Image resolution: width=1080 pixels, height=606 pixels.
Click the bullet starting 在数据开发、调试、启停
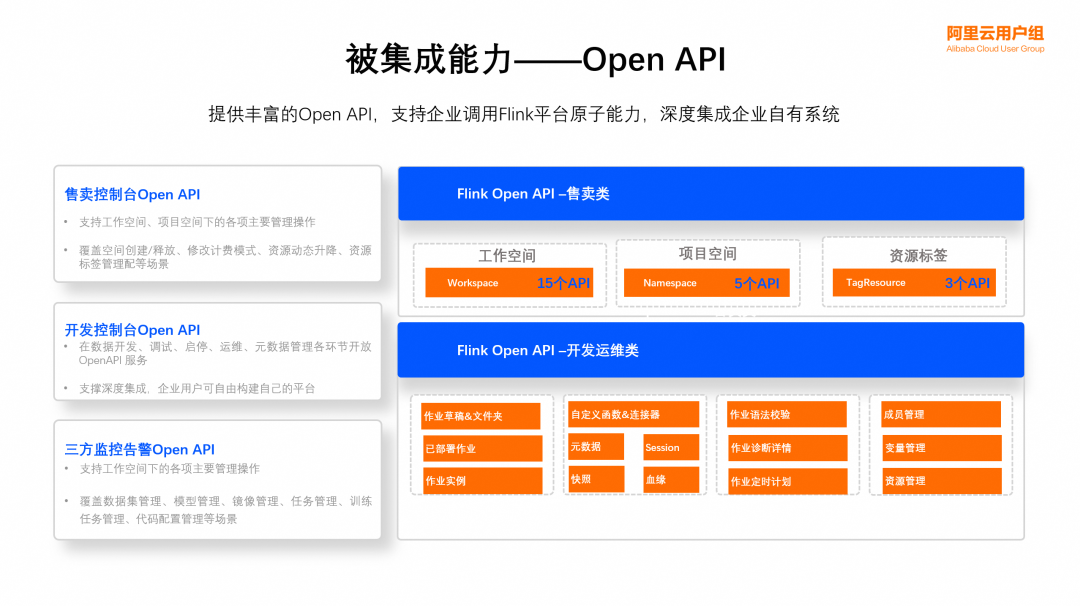(x=225, y=353)
